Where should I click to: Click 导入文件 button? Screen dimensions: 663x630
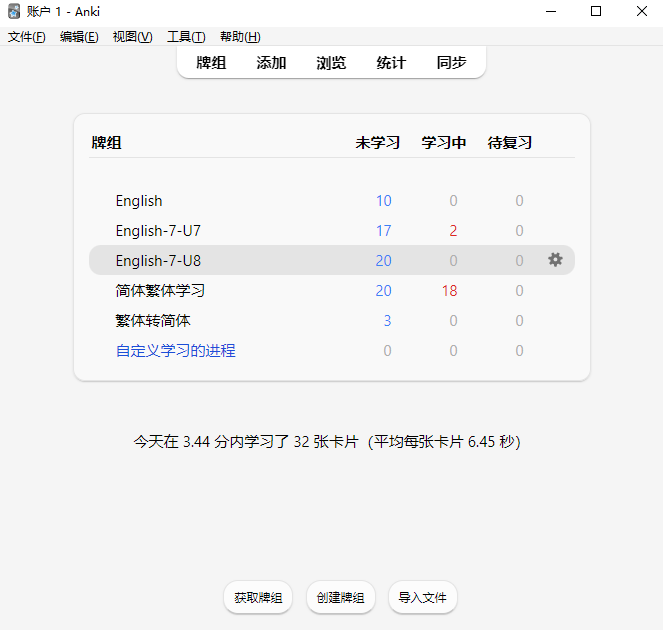click(422, 597)
